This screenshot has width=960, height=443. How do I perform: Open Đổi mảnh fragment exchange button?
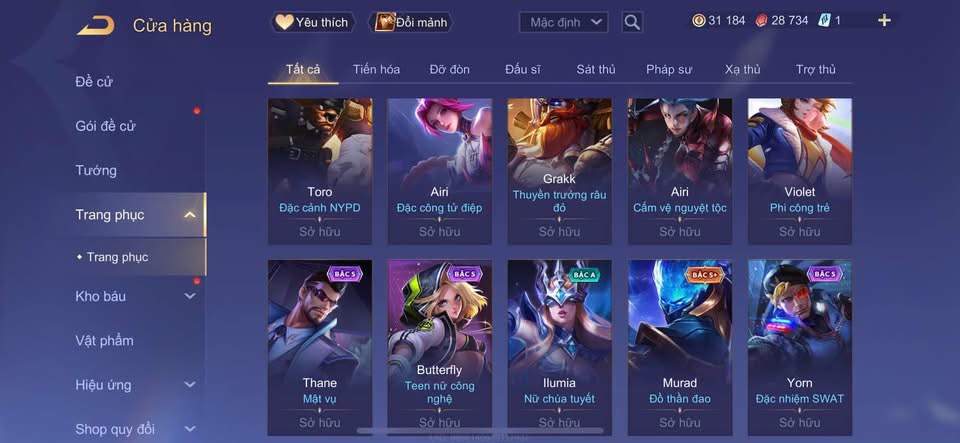pyautogui.click(x=411, y=23)
